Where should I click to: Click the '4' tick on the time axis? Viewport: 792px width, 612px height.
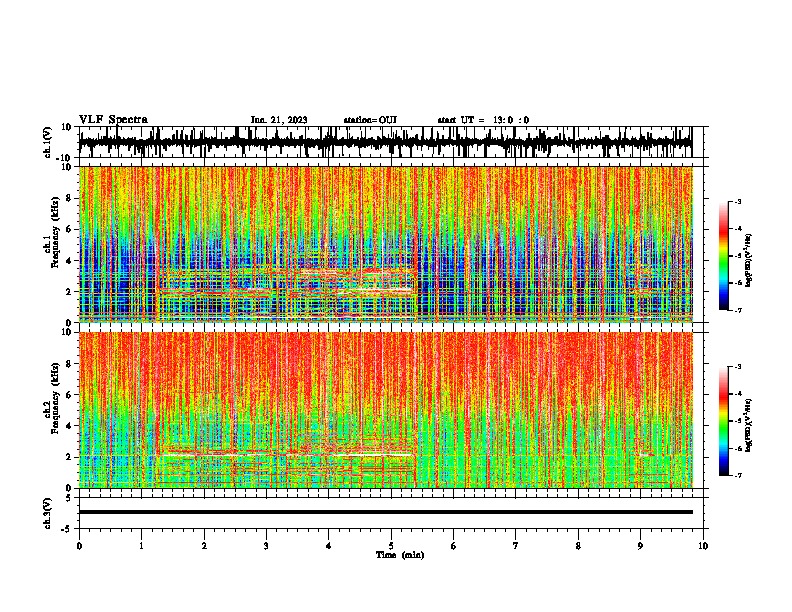(328, 546)
